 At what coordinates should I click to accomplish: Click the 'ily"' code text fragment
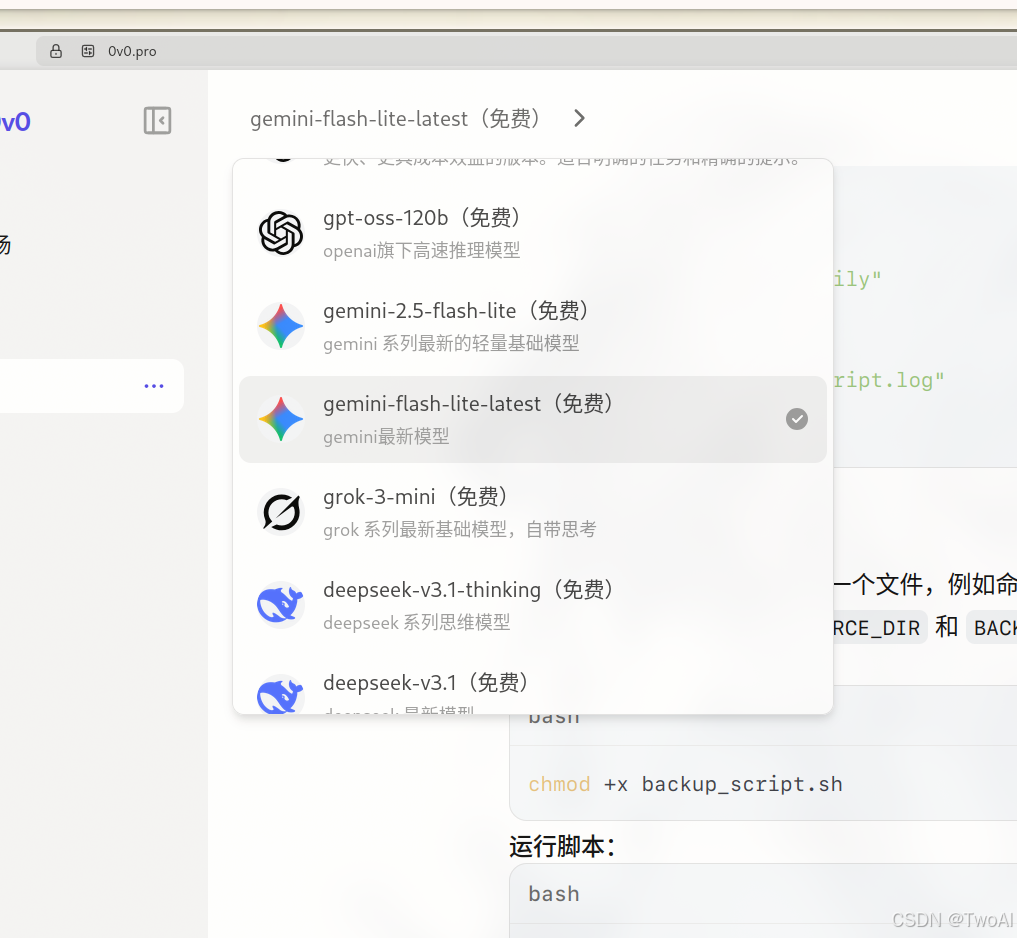pyautogui.click(x=857, y=280)
